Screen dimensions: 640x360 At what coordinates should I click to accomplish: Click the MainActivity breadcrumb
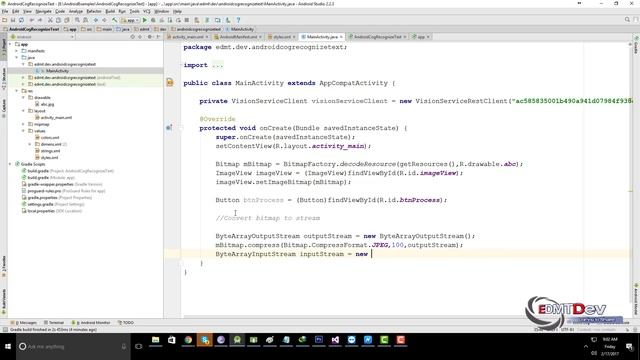(x=240, y=29)
